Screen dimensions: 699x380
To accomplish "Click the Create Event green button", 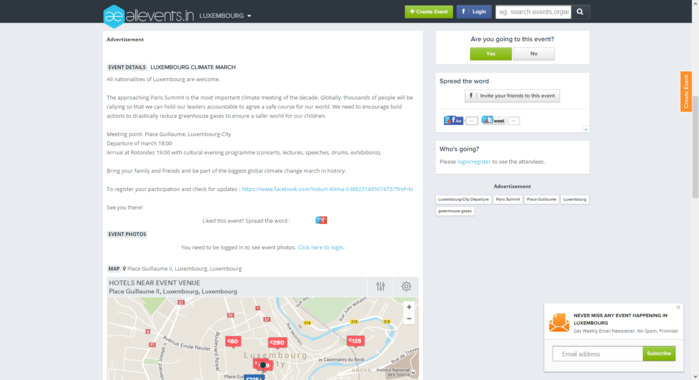I will 428,12.
